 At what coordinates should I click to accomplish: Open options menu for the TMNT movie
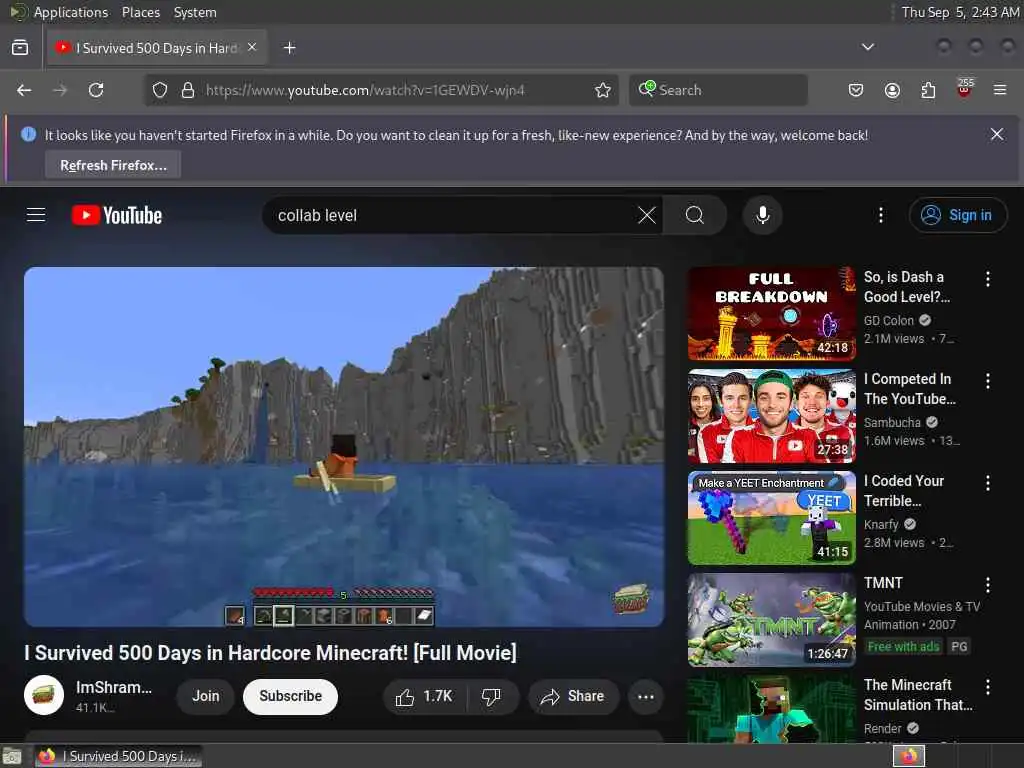coord(987,584)
